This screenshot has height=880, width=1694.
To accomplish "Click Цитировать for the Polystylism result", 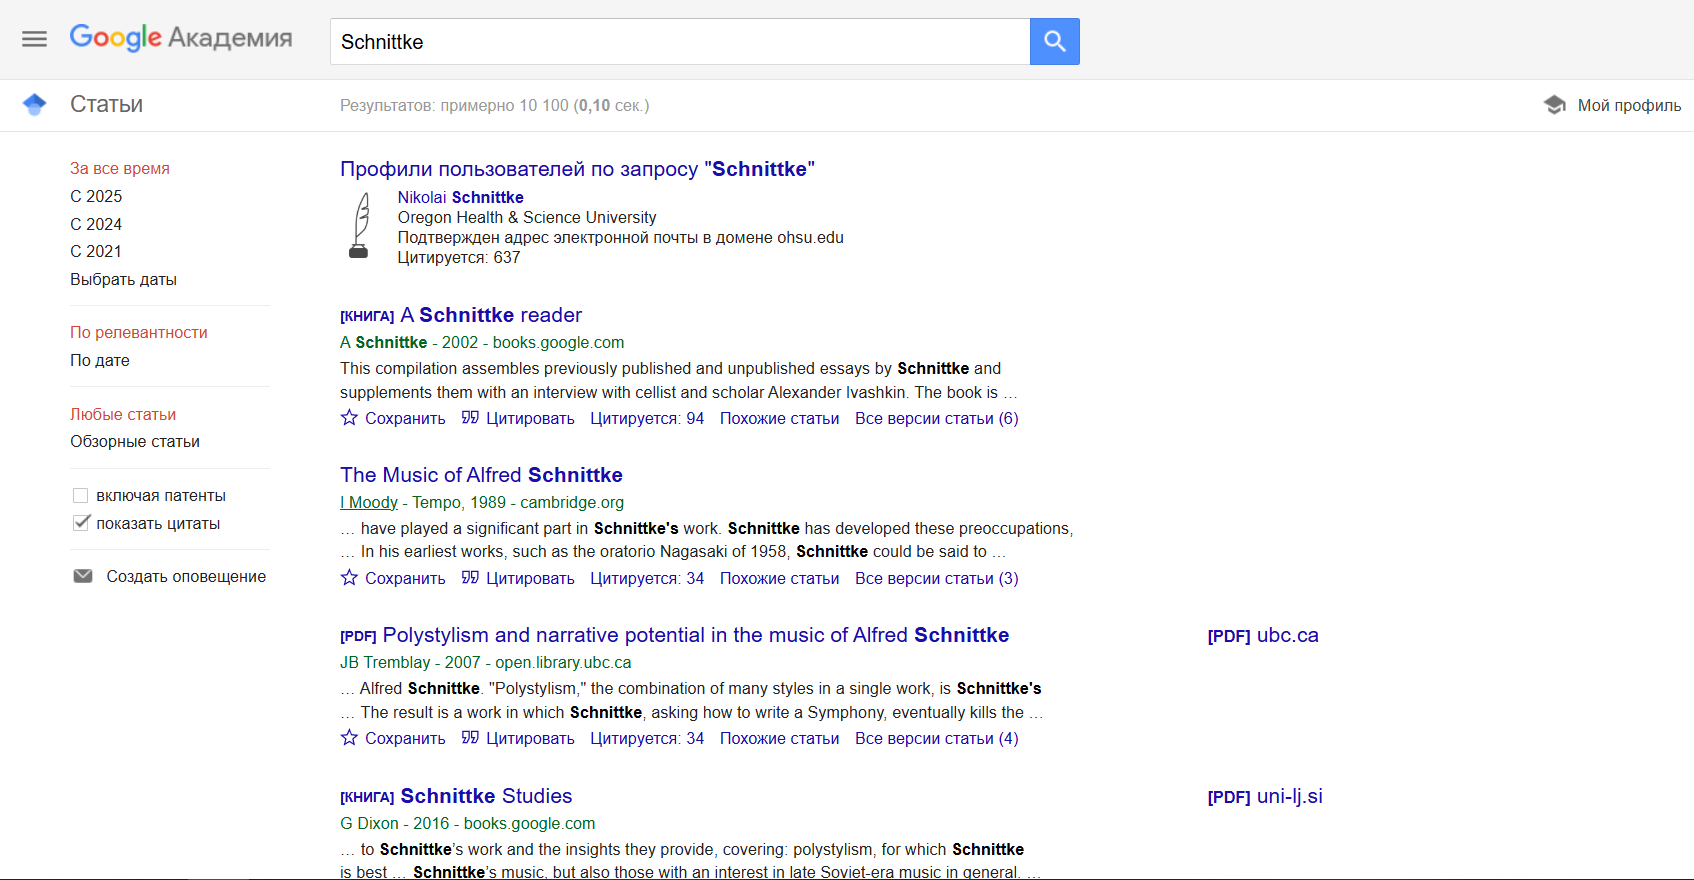I will tap(530, 738).
